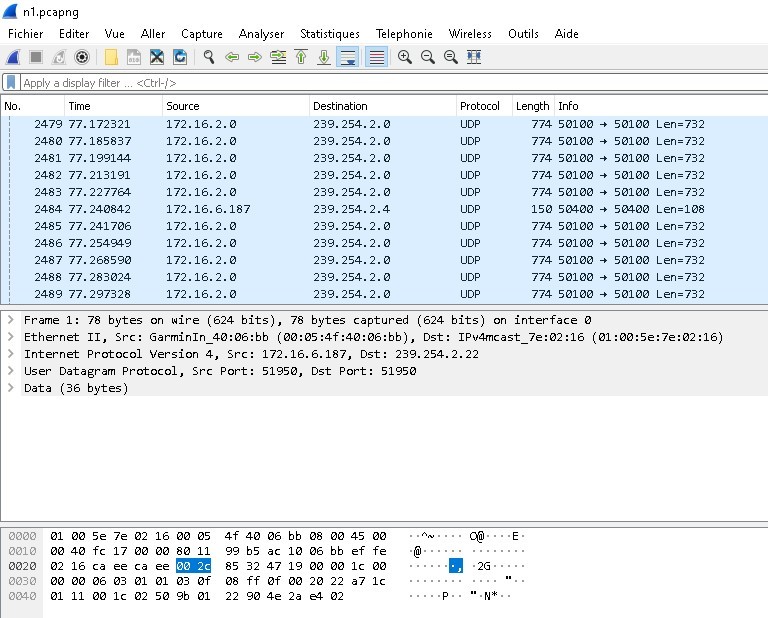768x618 pixels.
Task: Click Length cell 150 in packet 2484
Action: [541, 209]
